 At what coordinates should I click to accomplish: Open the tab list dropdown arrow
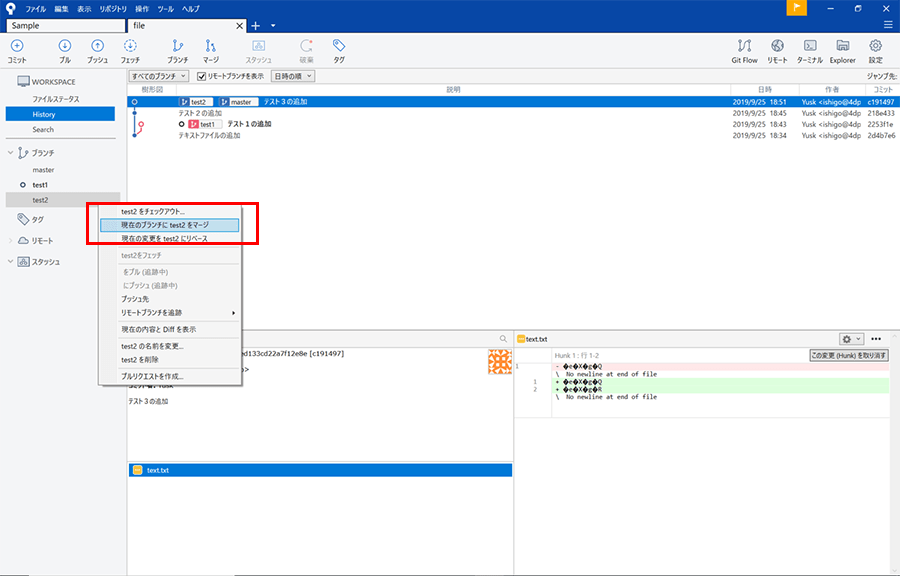[x=273, y=26]
